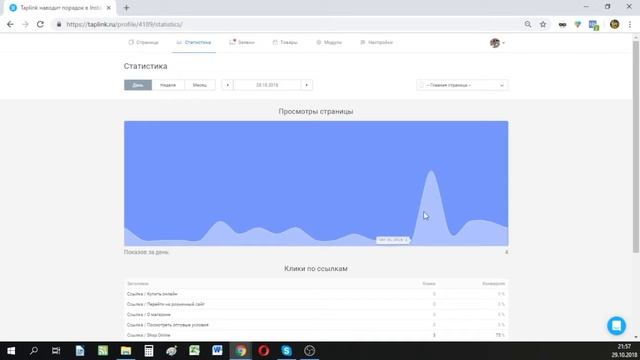
Task: Open Windows search from the taskbar
Action: pos(34,351)
